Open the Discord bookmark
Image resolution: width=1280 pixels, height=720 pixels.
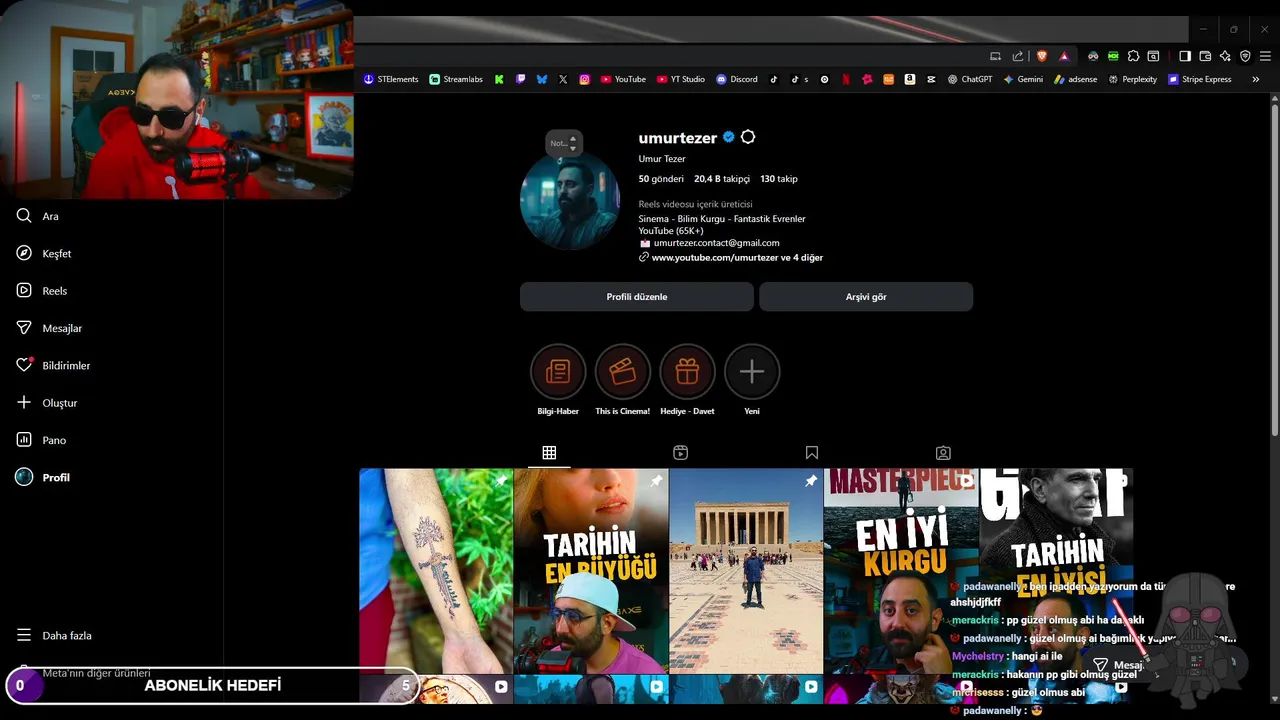click(x=737, y=79)
